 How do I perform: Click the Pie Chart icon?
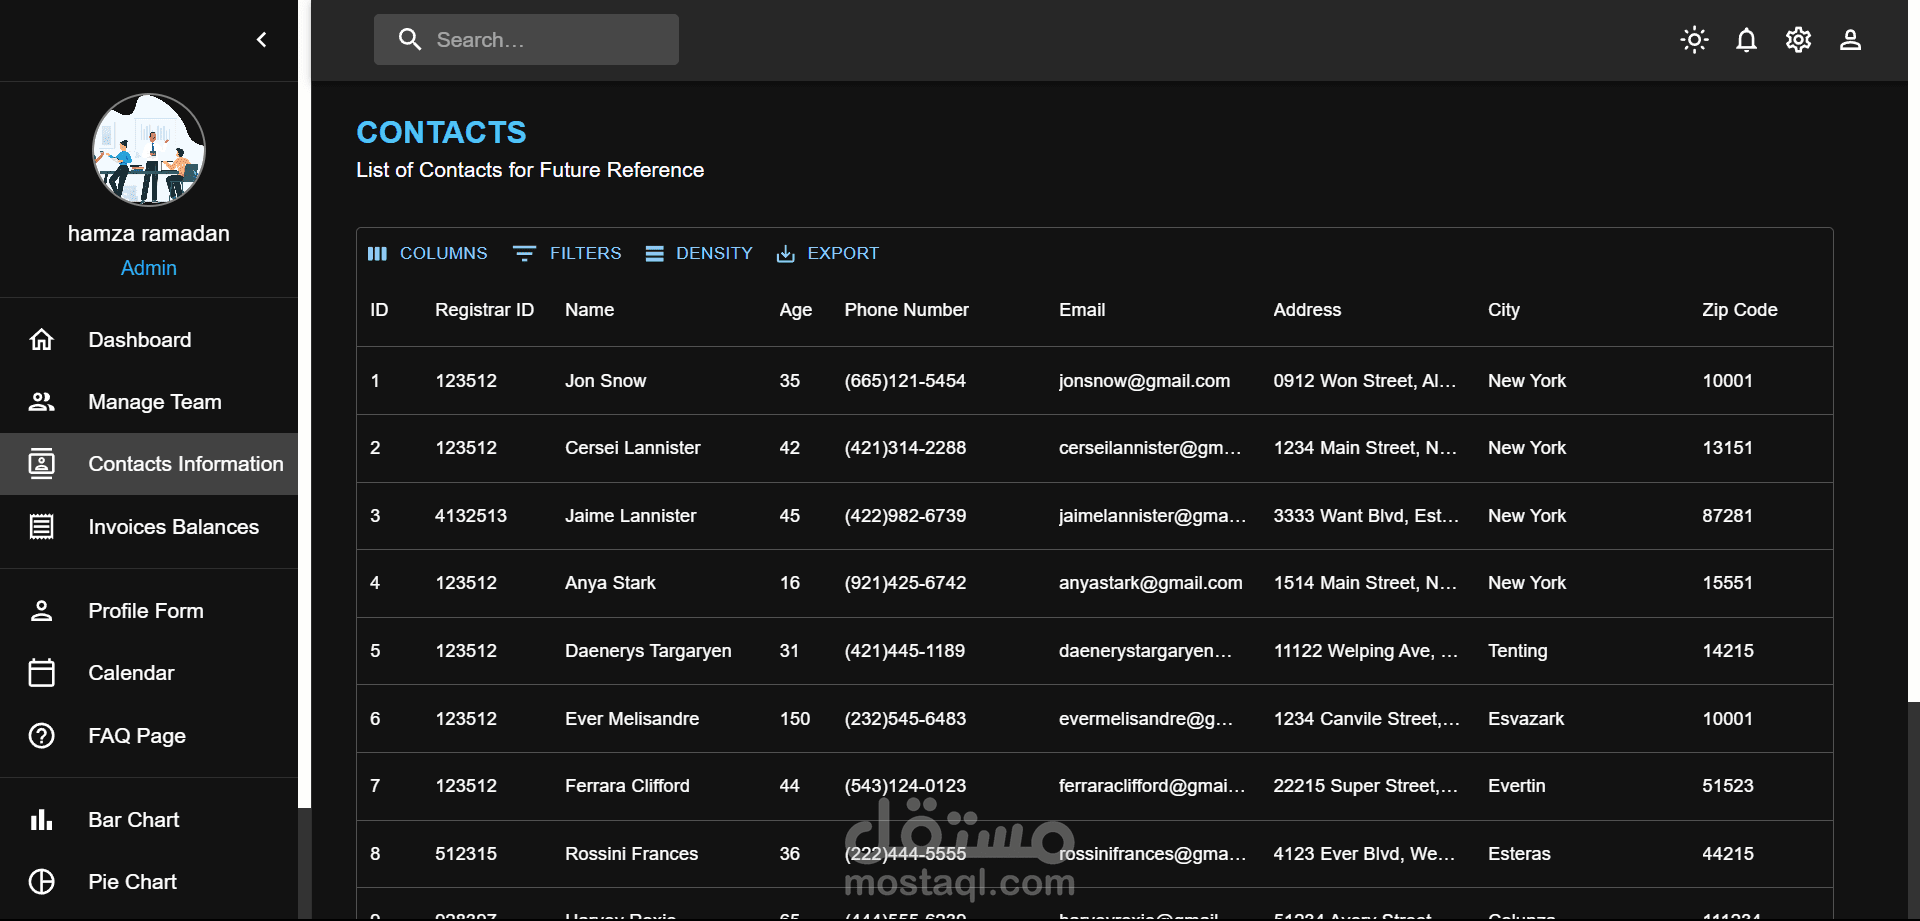pyautogui.click(x=42, y=882)
